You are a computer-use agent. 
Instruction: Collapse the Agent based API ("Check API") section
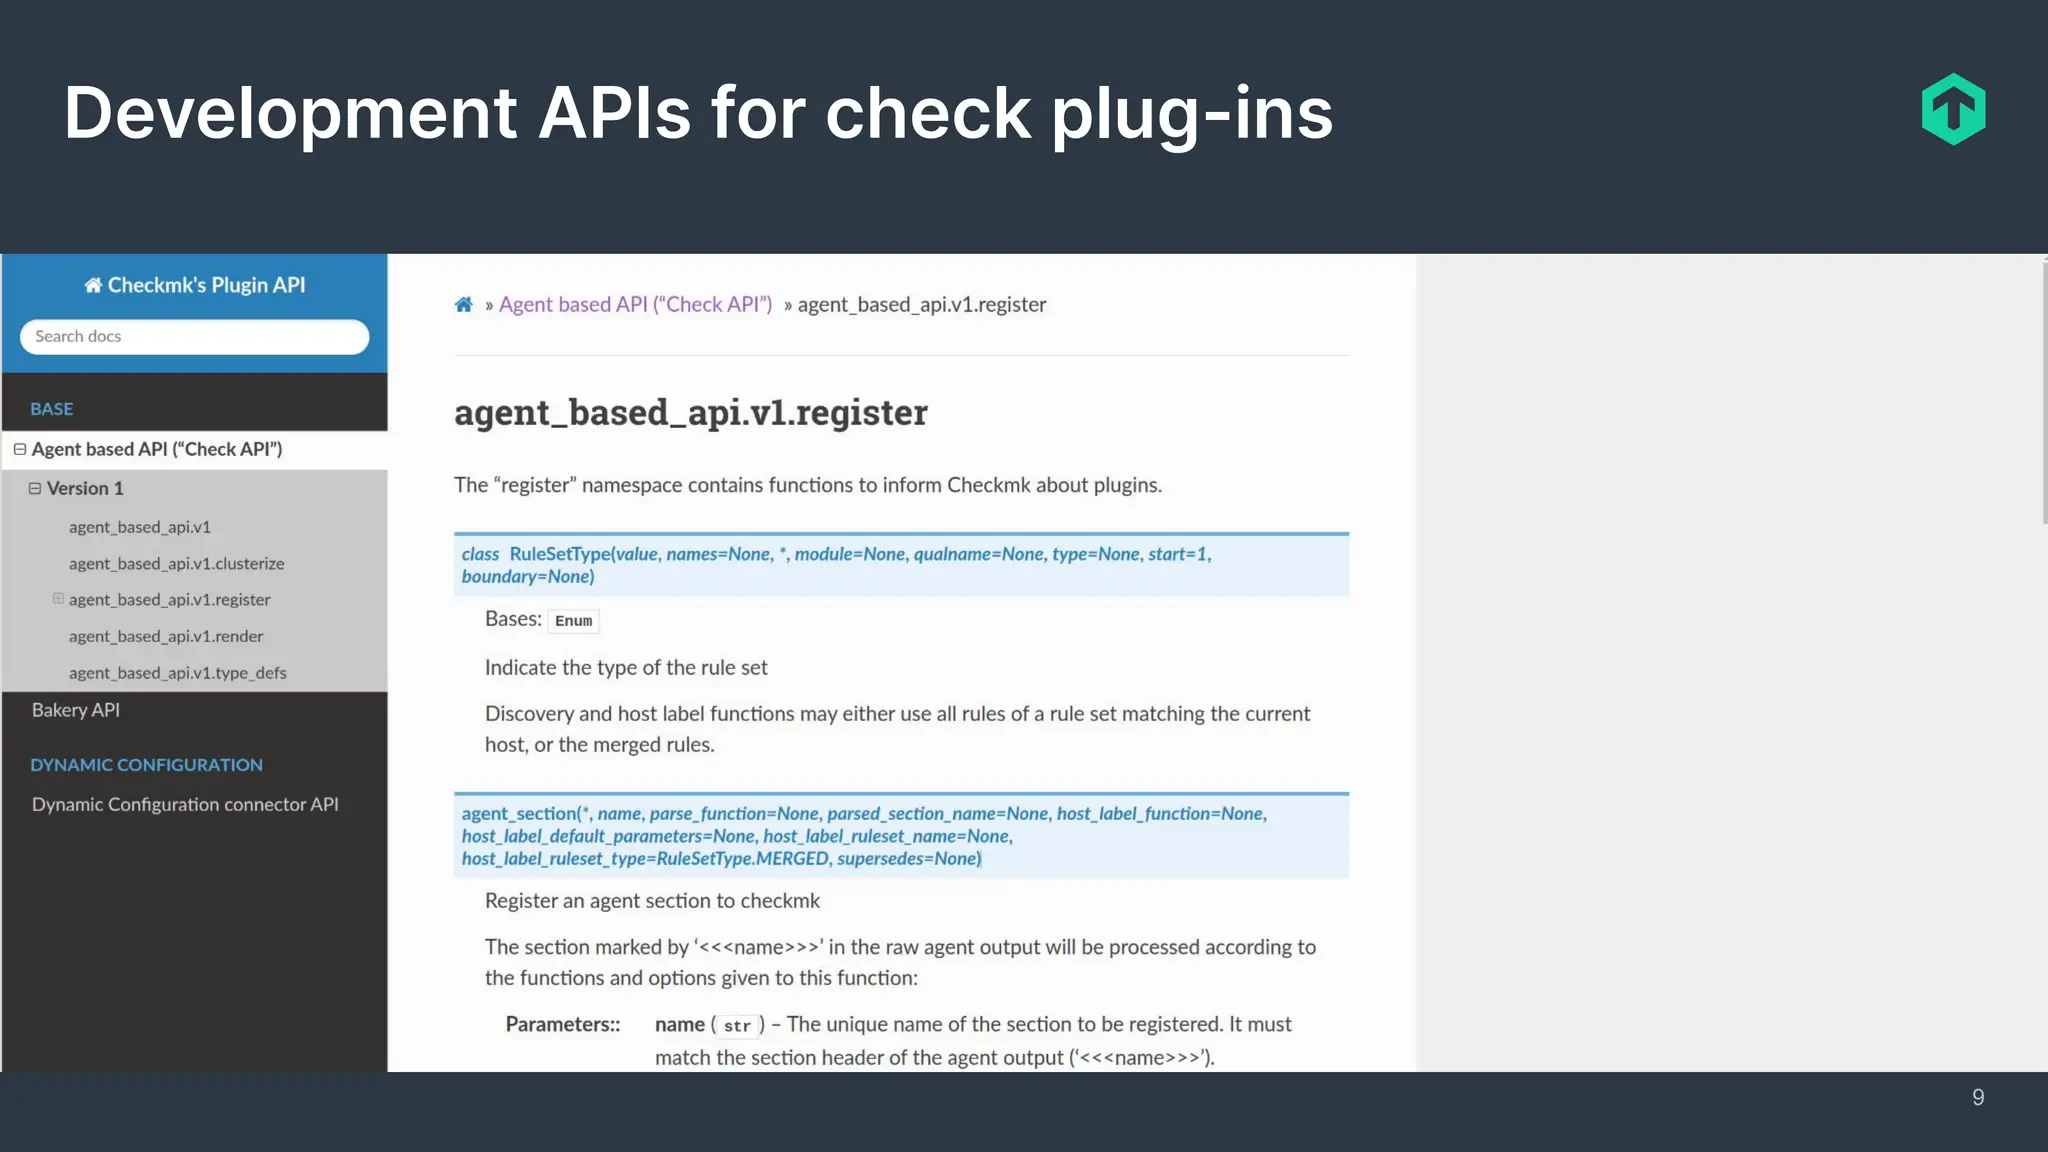[x=19, y=449]
